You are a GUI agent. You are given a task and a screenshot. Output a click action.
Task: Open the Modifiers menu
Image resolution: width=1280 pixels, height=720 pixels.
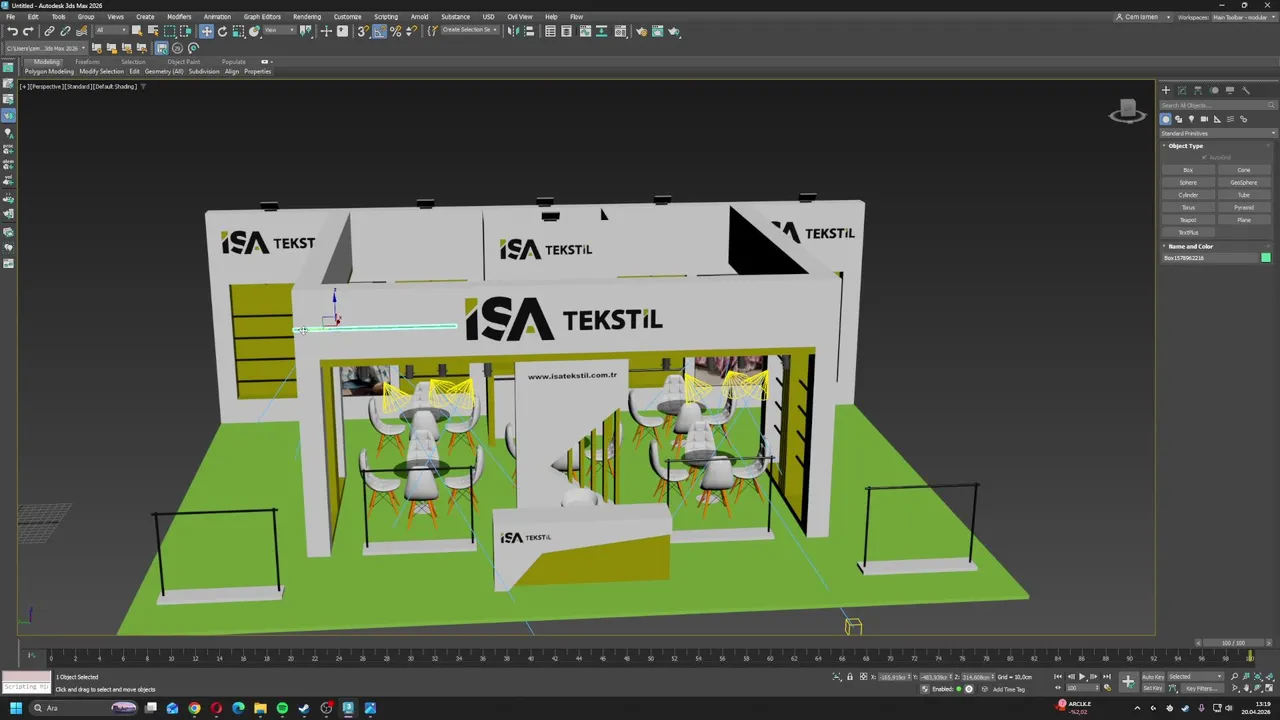[179, 17]
